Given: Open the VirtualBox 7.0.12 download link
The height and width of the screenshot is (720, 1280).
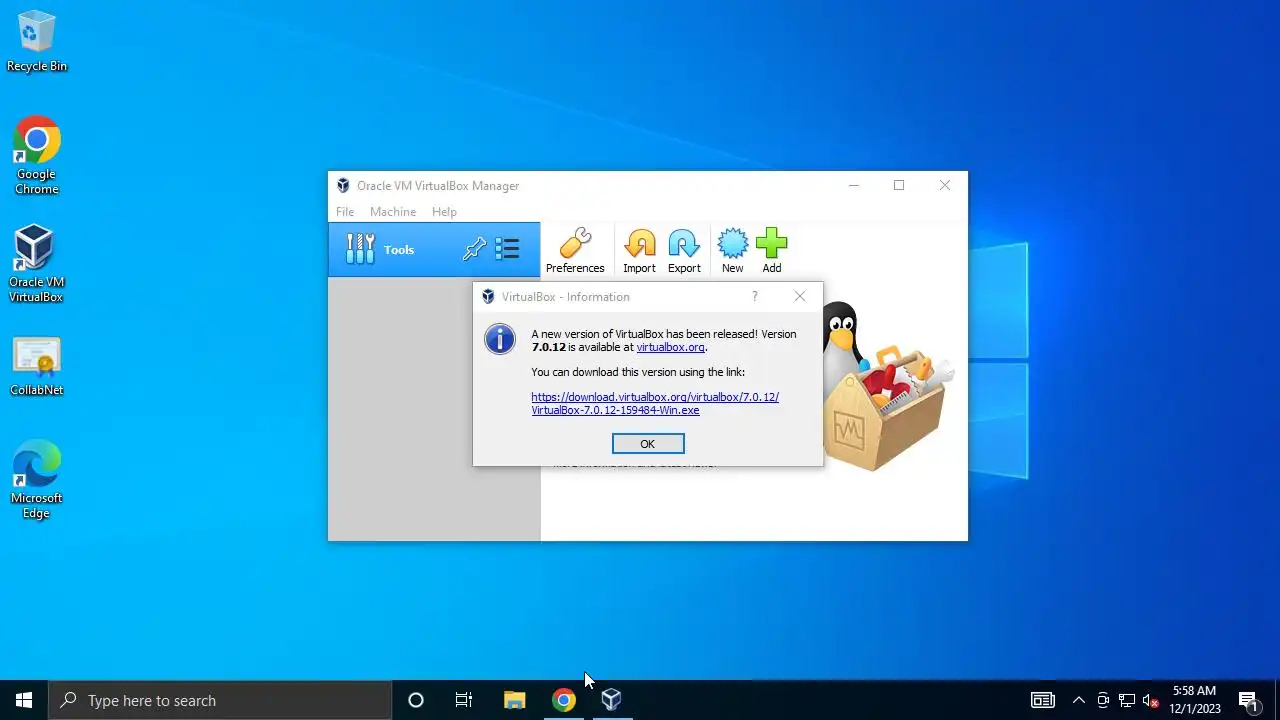Looking at the screenshot, I should [655, 403].
